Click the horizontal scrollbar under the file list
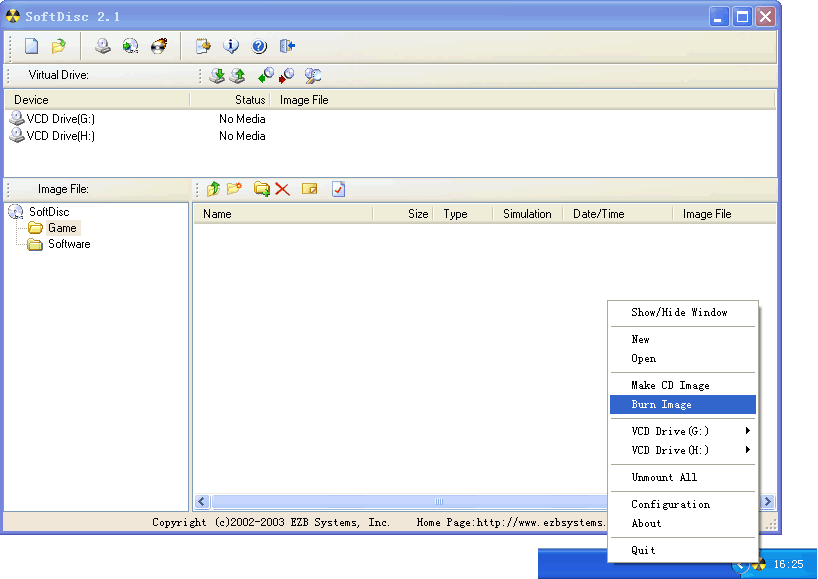Image resolution: width=818 pixels, height=579 pixels. (x=437, y=501)
